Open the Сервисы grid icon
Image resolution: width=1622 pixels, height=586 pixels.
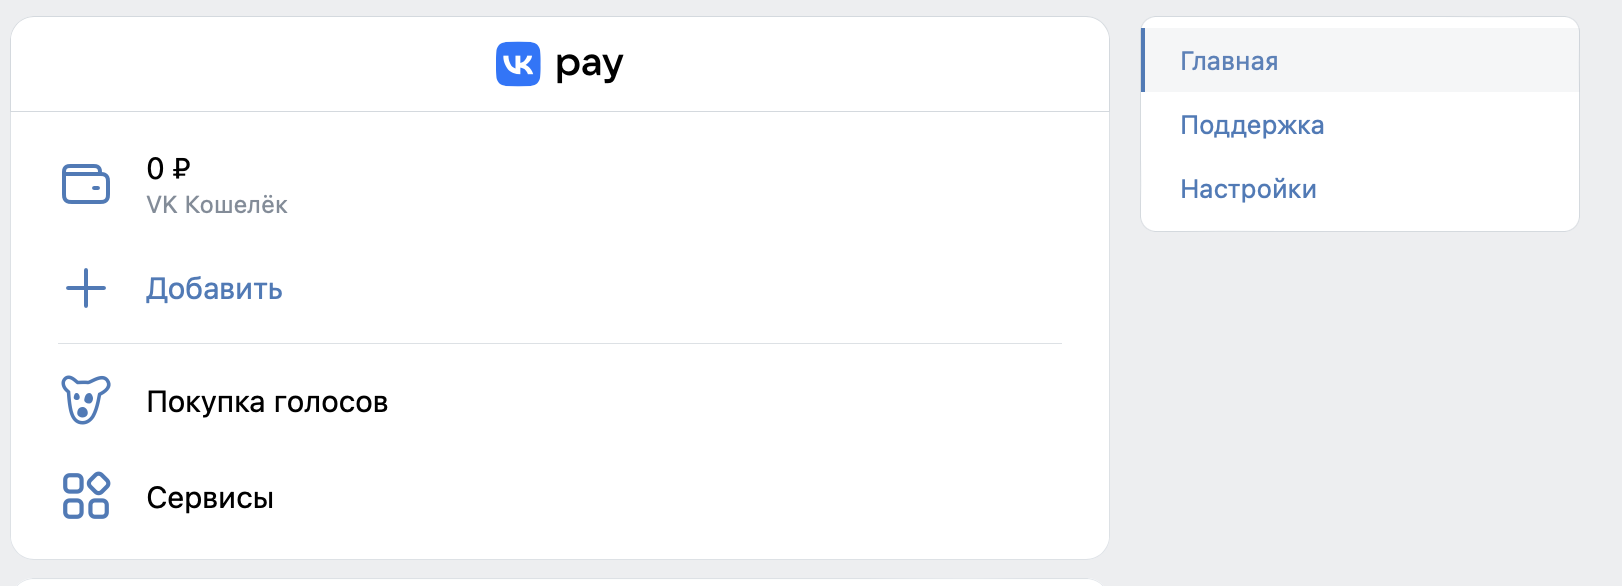point(86,496)
